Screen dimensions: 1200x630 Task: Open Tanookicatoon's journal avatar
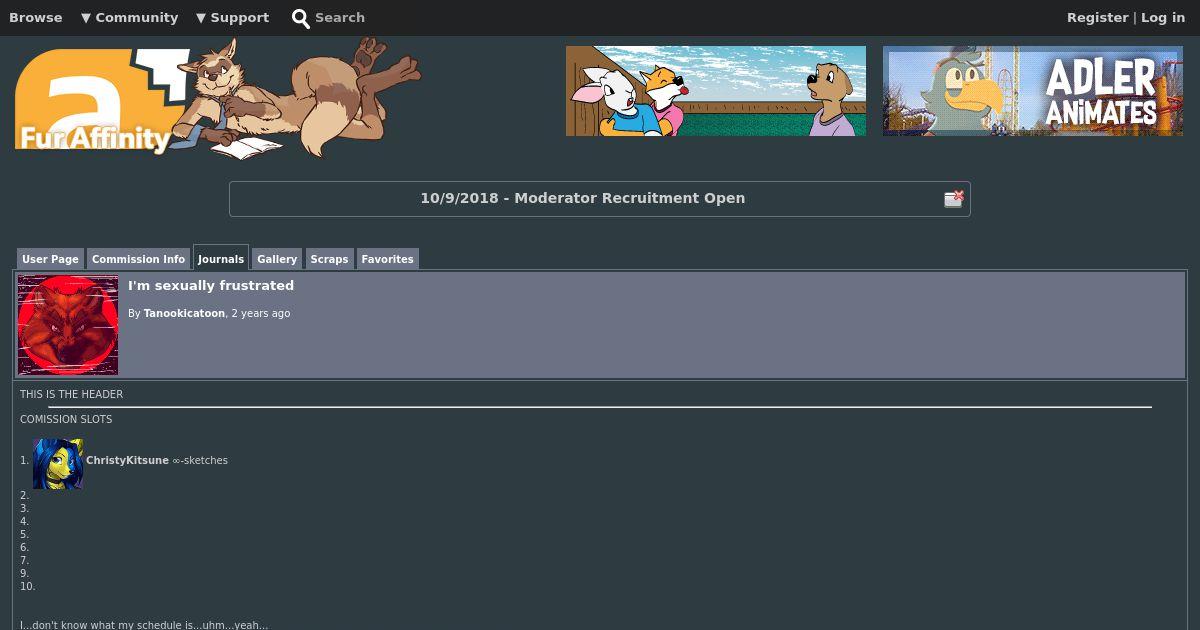click(68, 325)
